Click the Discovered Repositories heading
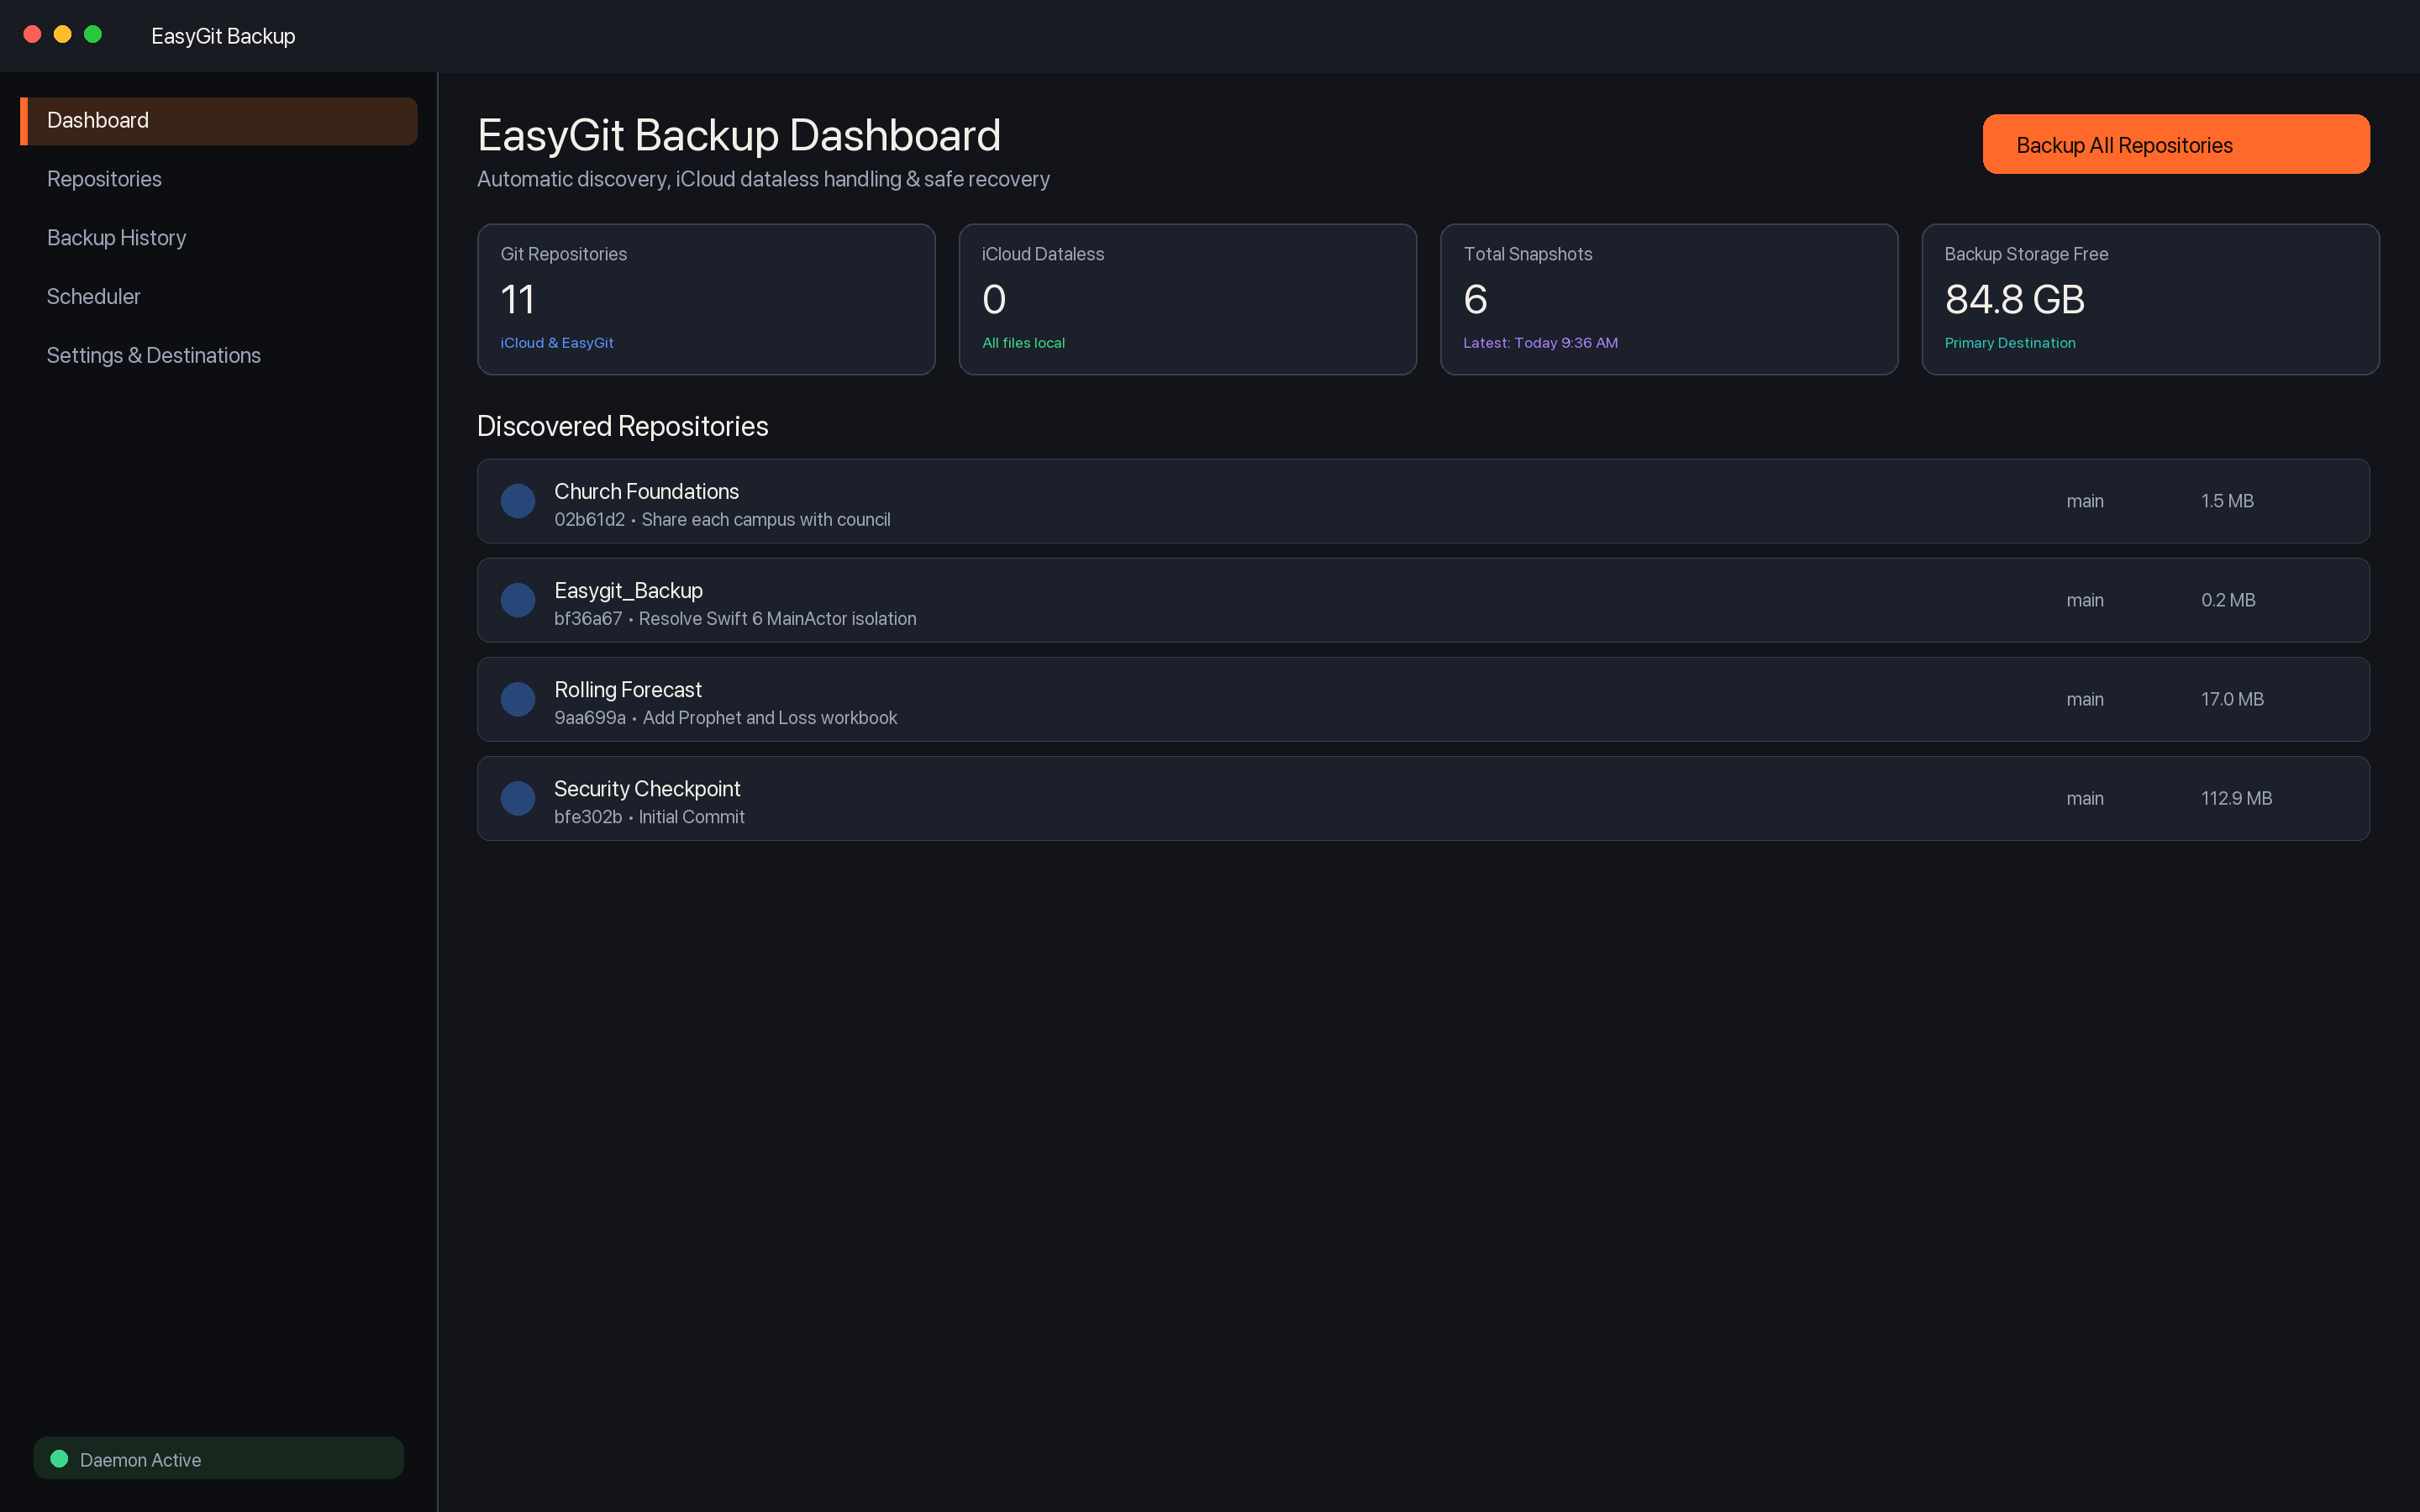The width and height of the screenshot is (2420, 1512). pos(622,427)
